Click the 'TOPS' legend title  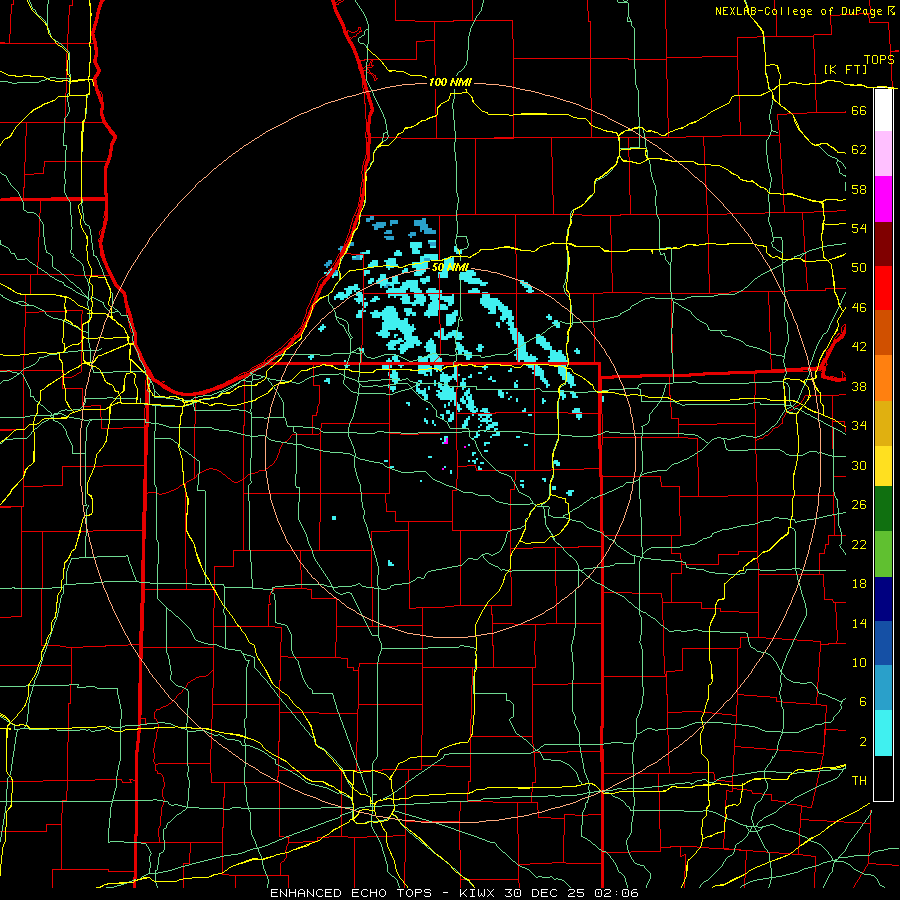(x=879, y=60)
